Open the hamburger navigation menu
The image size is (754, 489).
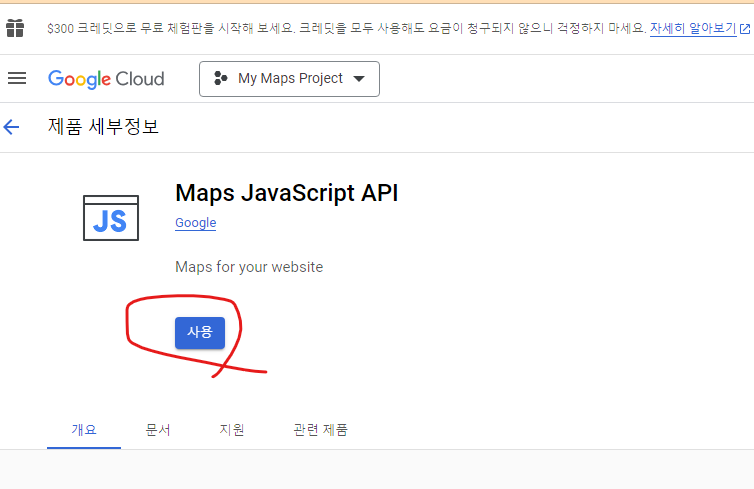point(17,78)
